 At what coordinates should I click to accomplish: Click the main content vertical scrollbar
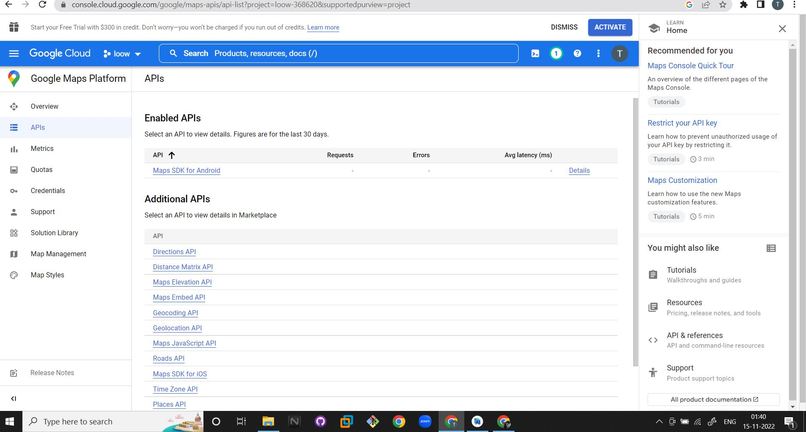(635, 231)
